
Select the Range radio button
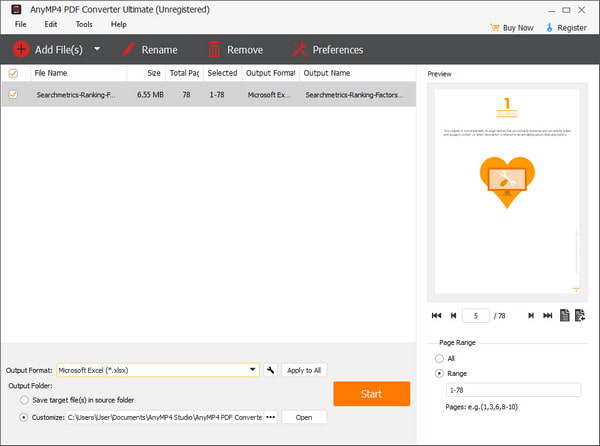pos(439,373)
